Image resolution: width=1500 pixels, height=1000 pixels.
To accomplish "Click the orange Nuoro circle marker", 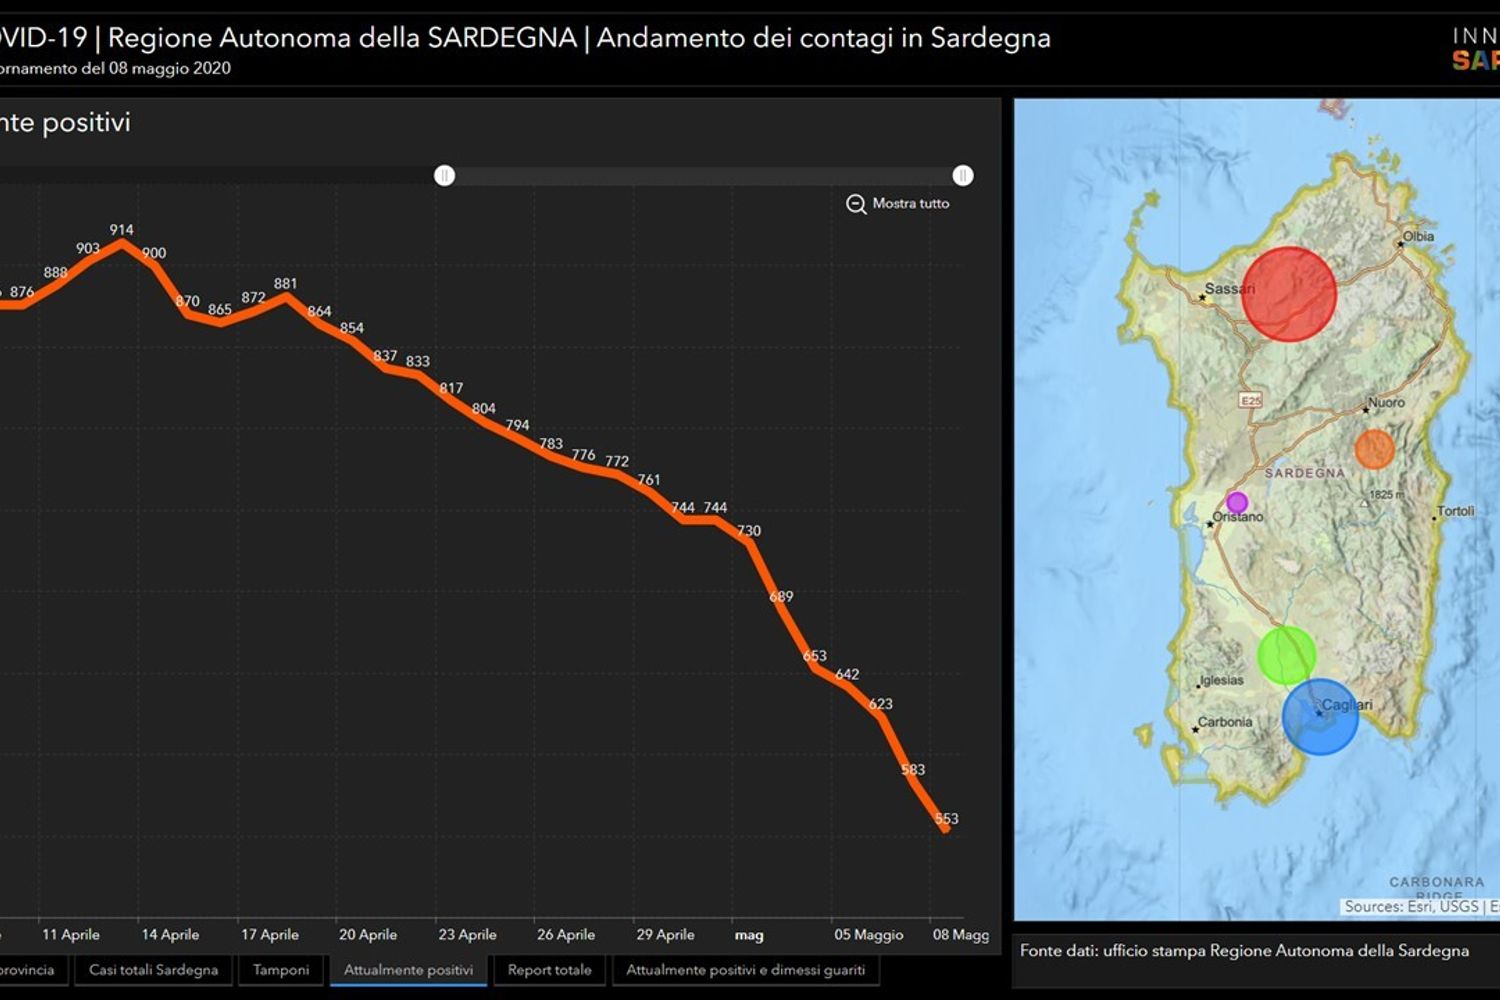I will tap(1374, 449).
